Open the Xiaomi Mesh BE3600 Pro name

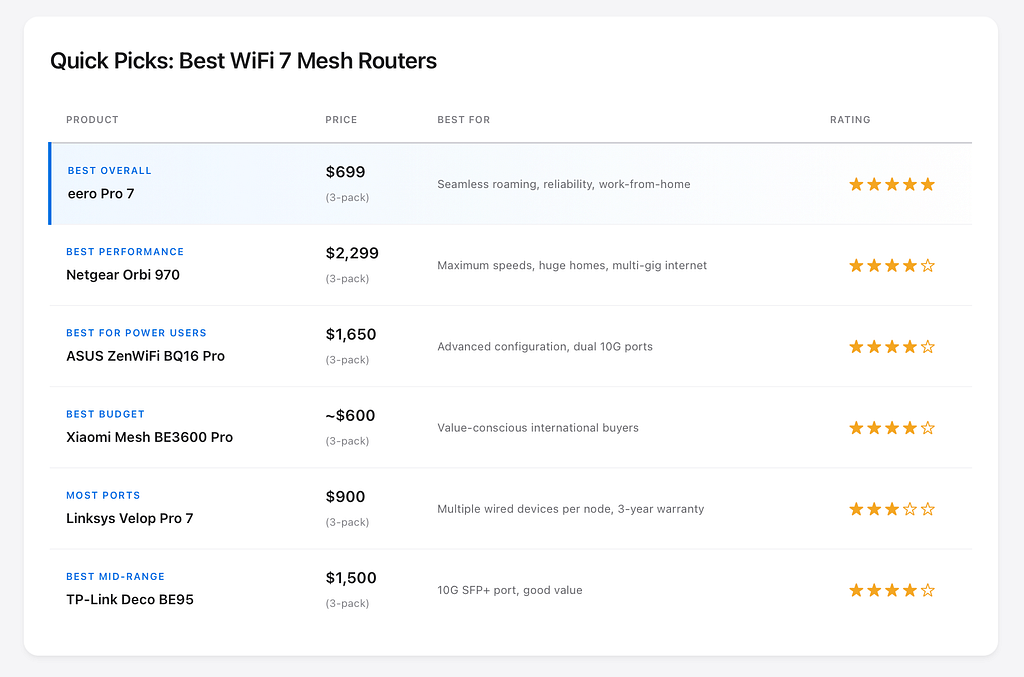[x=150, y=437]
